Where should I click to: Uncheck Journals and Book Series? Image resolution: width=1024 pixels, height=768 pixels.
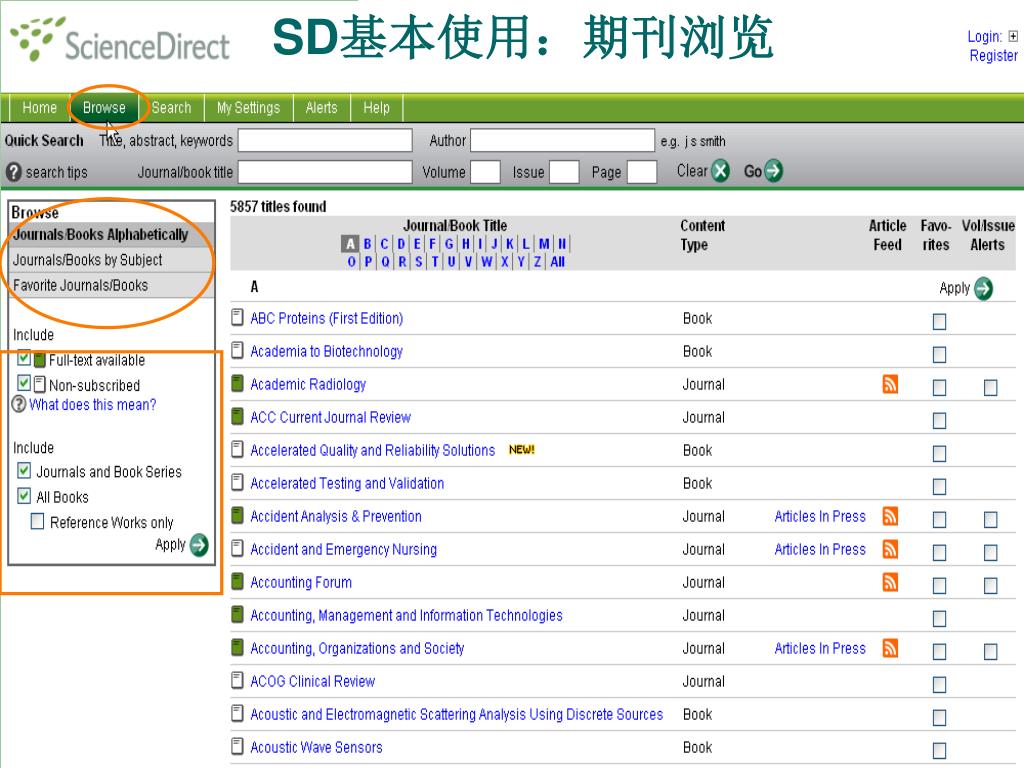(24, 470)
